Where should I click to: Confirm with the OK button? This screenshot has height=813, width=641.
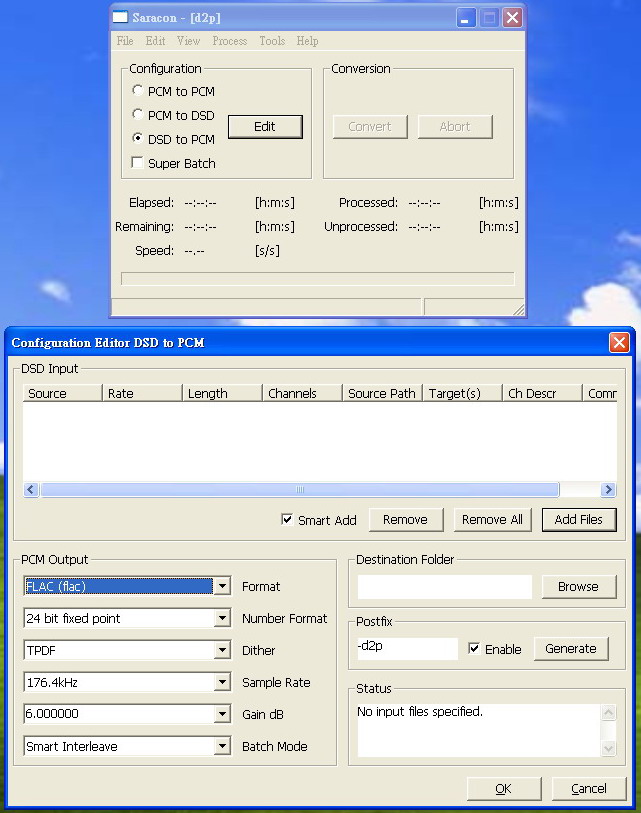504,789
